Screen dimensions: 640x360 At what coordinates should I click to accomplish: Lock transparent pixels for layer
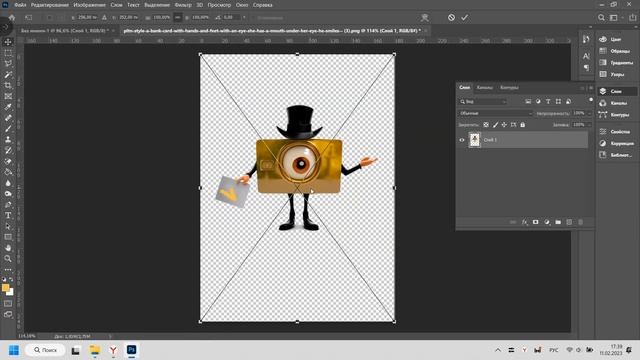point(486,125)
